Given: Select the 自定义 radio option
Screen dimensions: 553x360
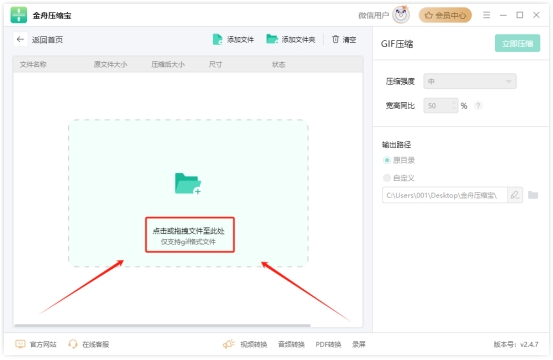Looking at the screenshot, I should 387,178.
